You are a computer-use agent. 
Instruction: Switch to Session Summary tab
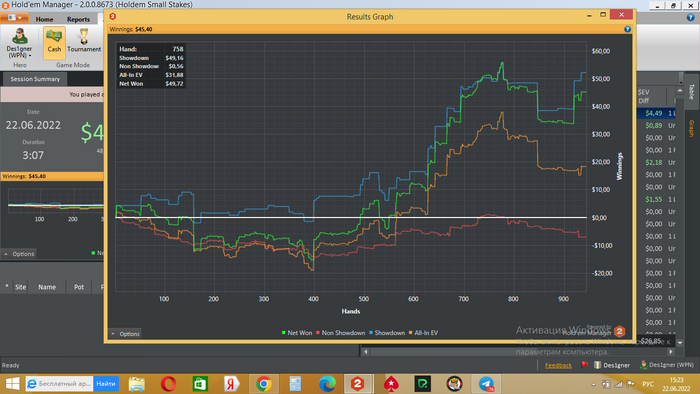[x=35, y=79]
